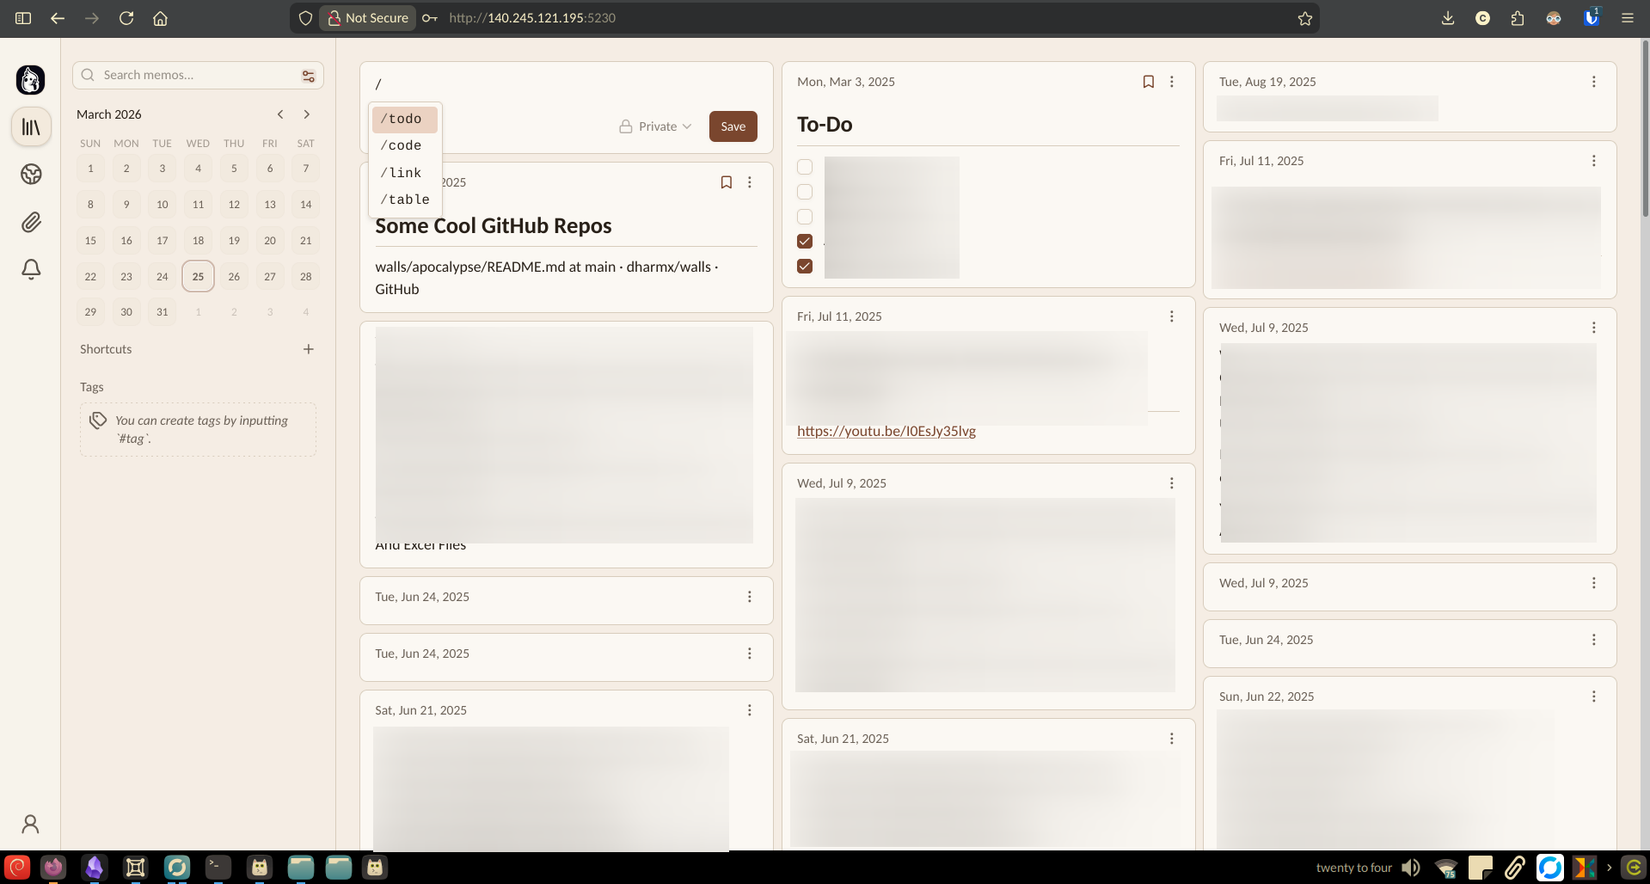Open the Inbox bell notifications

(31, 269)
